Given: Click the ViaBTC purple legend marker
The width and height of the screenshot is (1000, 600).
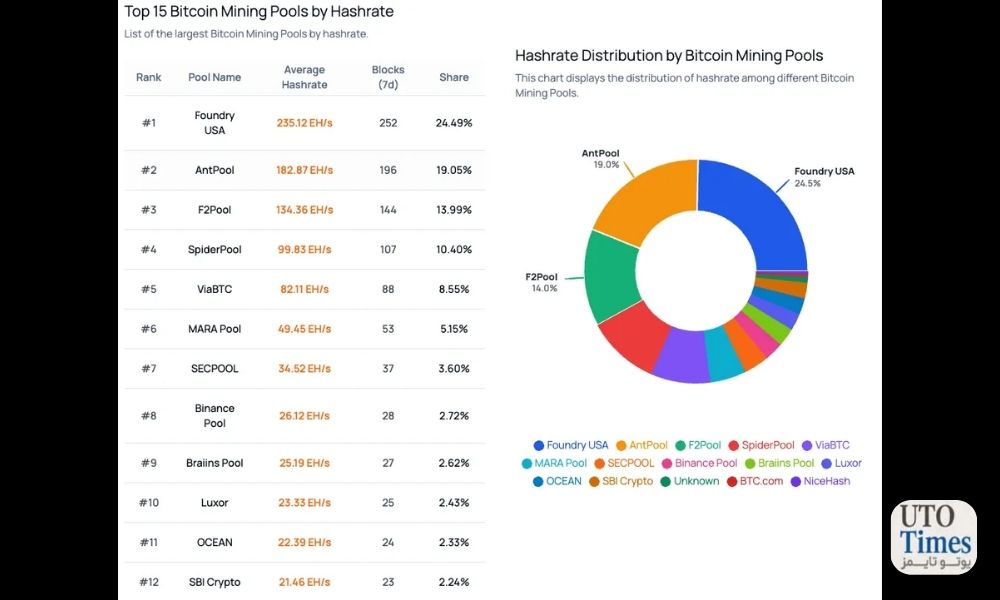Looking at the screenshot, I should 807,445.
